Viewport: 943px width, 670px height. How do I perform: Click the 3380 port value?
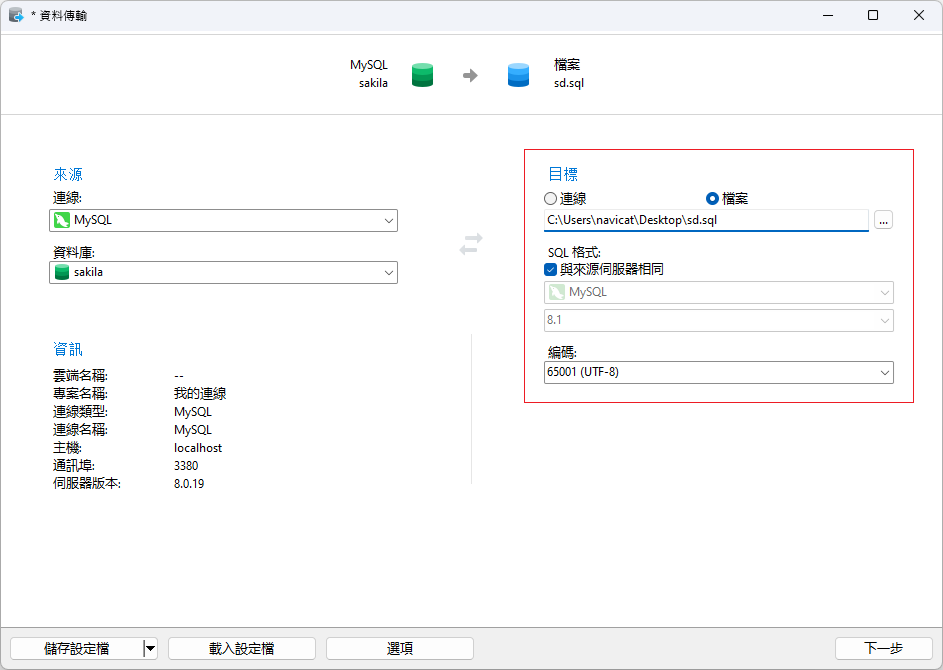click(x=186, y=466)
